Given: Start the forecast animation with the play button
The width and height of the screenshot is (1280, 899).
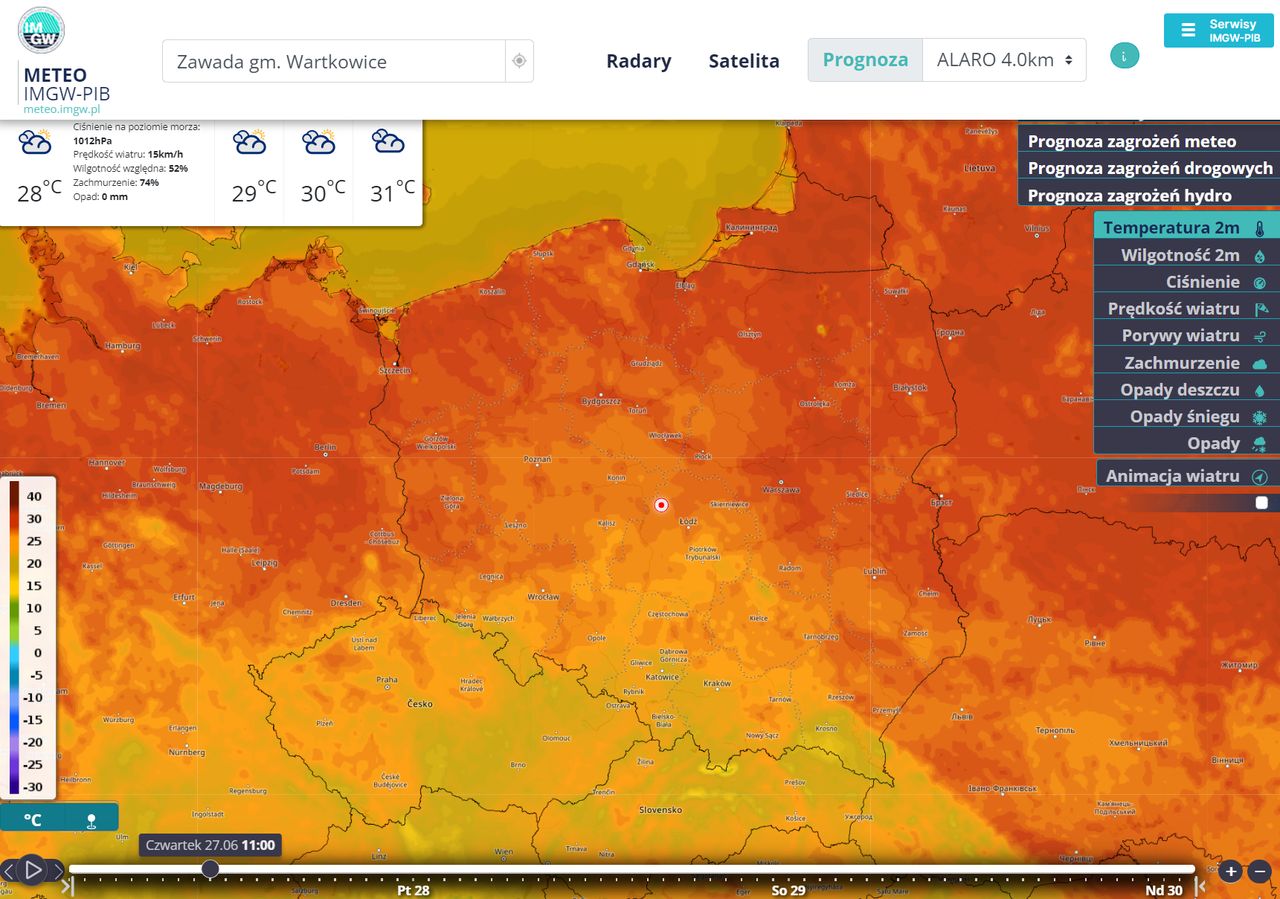Looking at the screenshot, I should [32, 870].
